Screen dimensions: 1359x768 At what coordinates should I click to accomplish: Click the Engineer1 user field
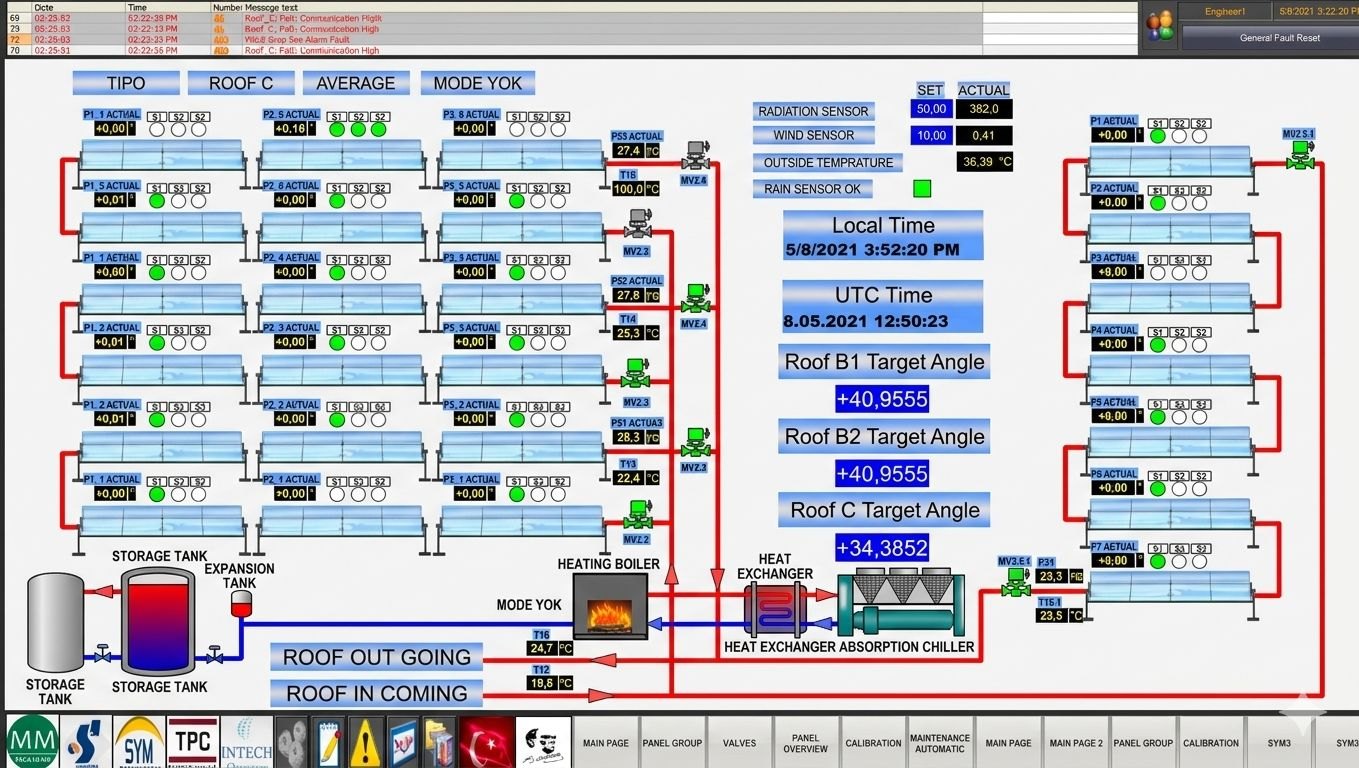[1225, 11]
